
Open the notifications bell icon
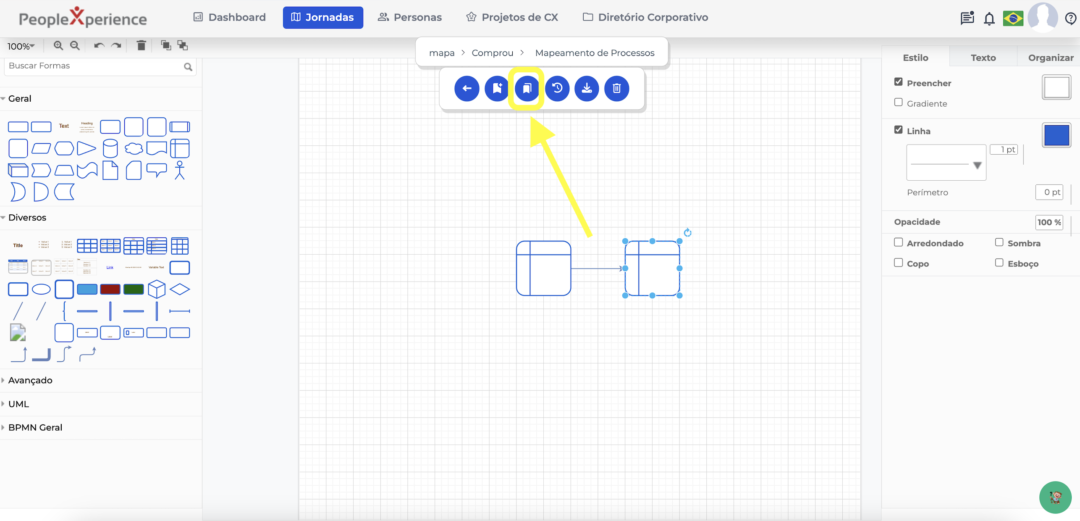click(x=989, y=18)
